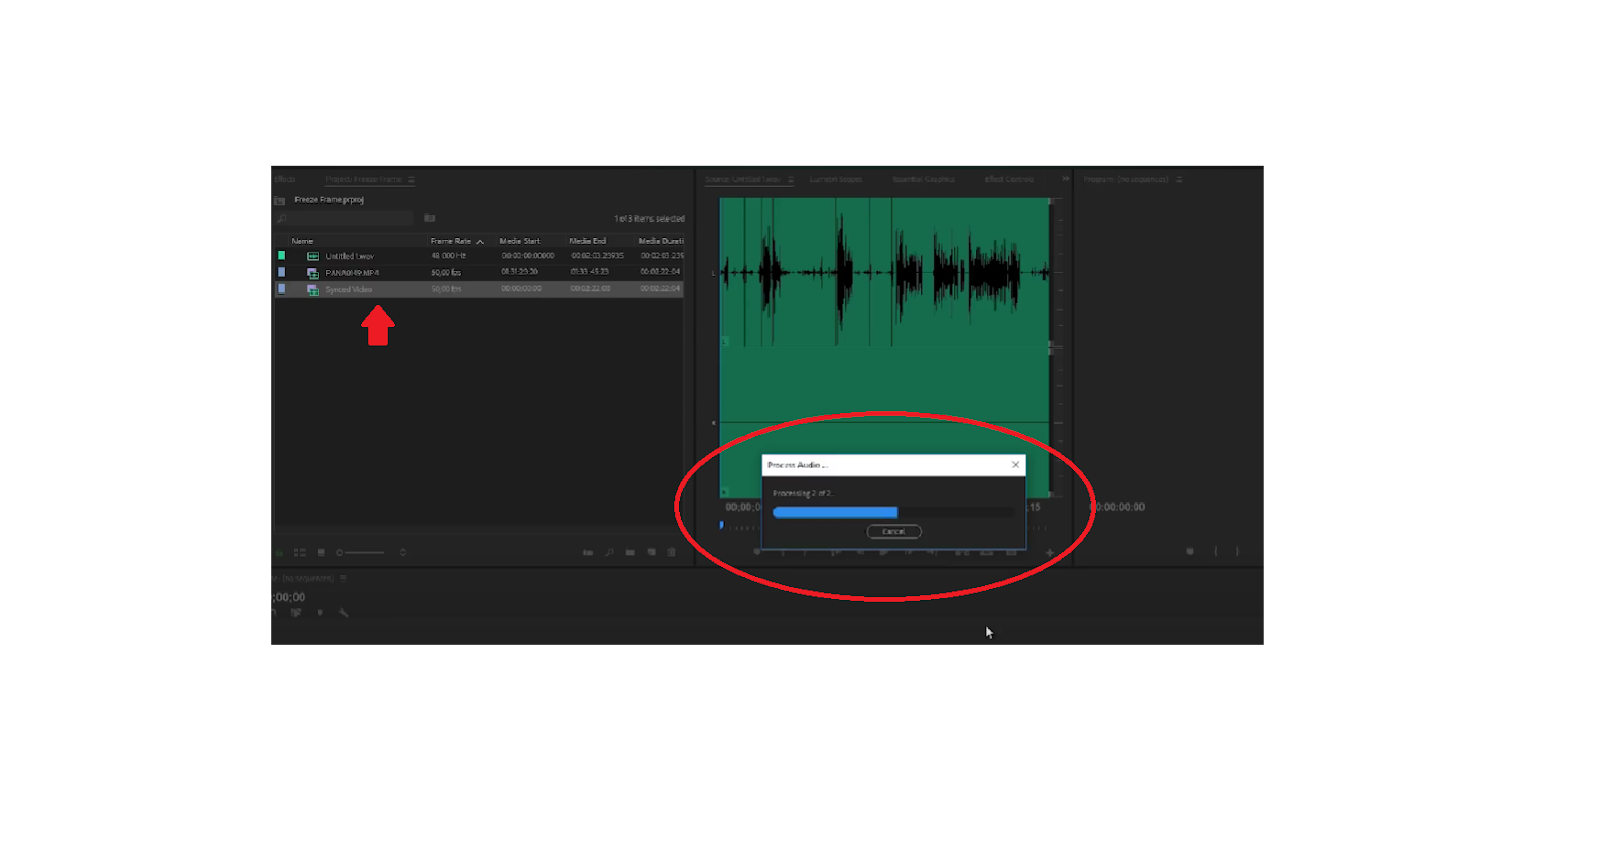This screenshot has width=1600, height=849.
Task: Switch project panel to Freeform view
Action: (x=321, y=552)
